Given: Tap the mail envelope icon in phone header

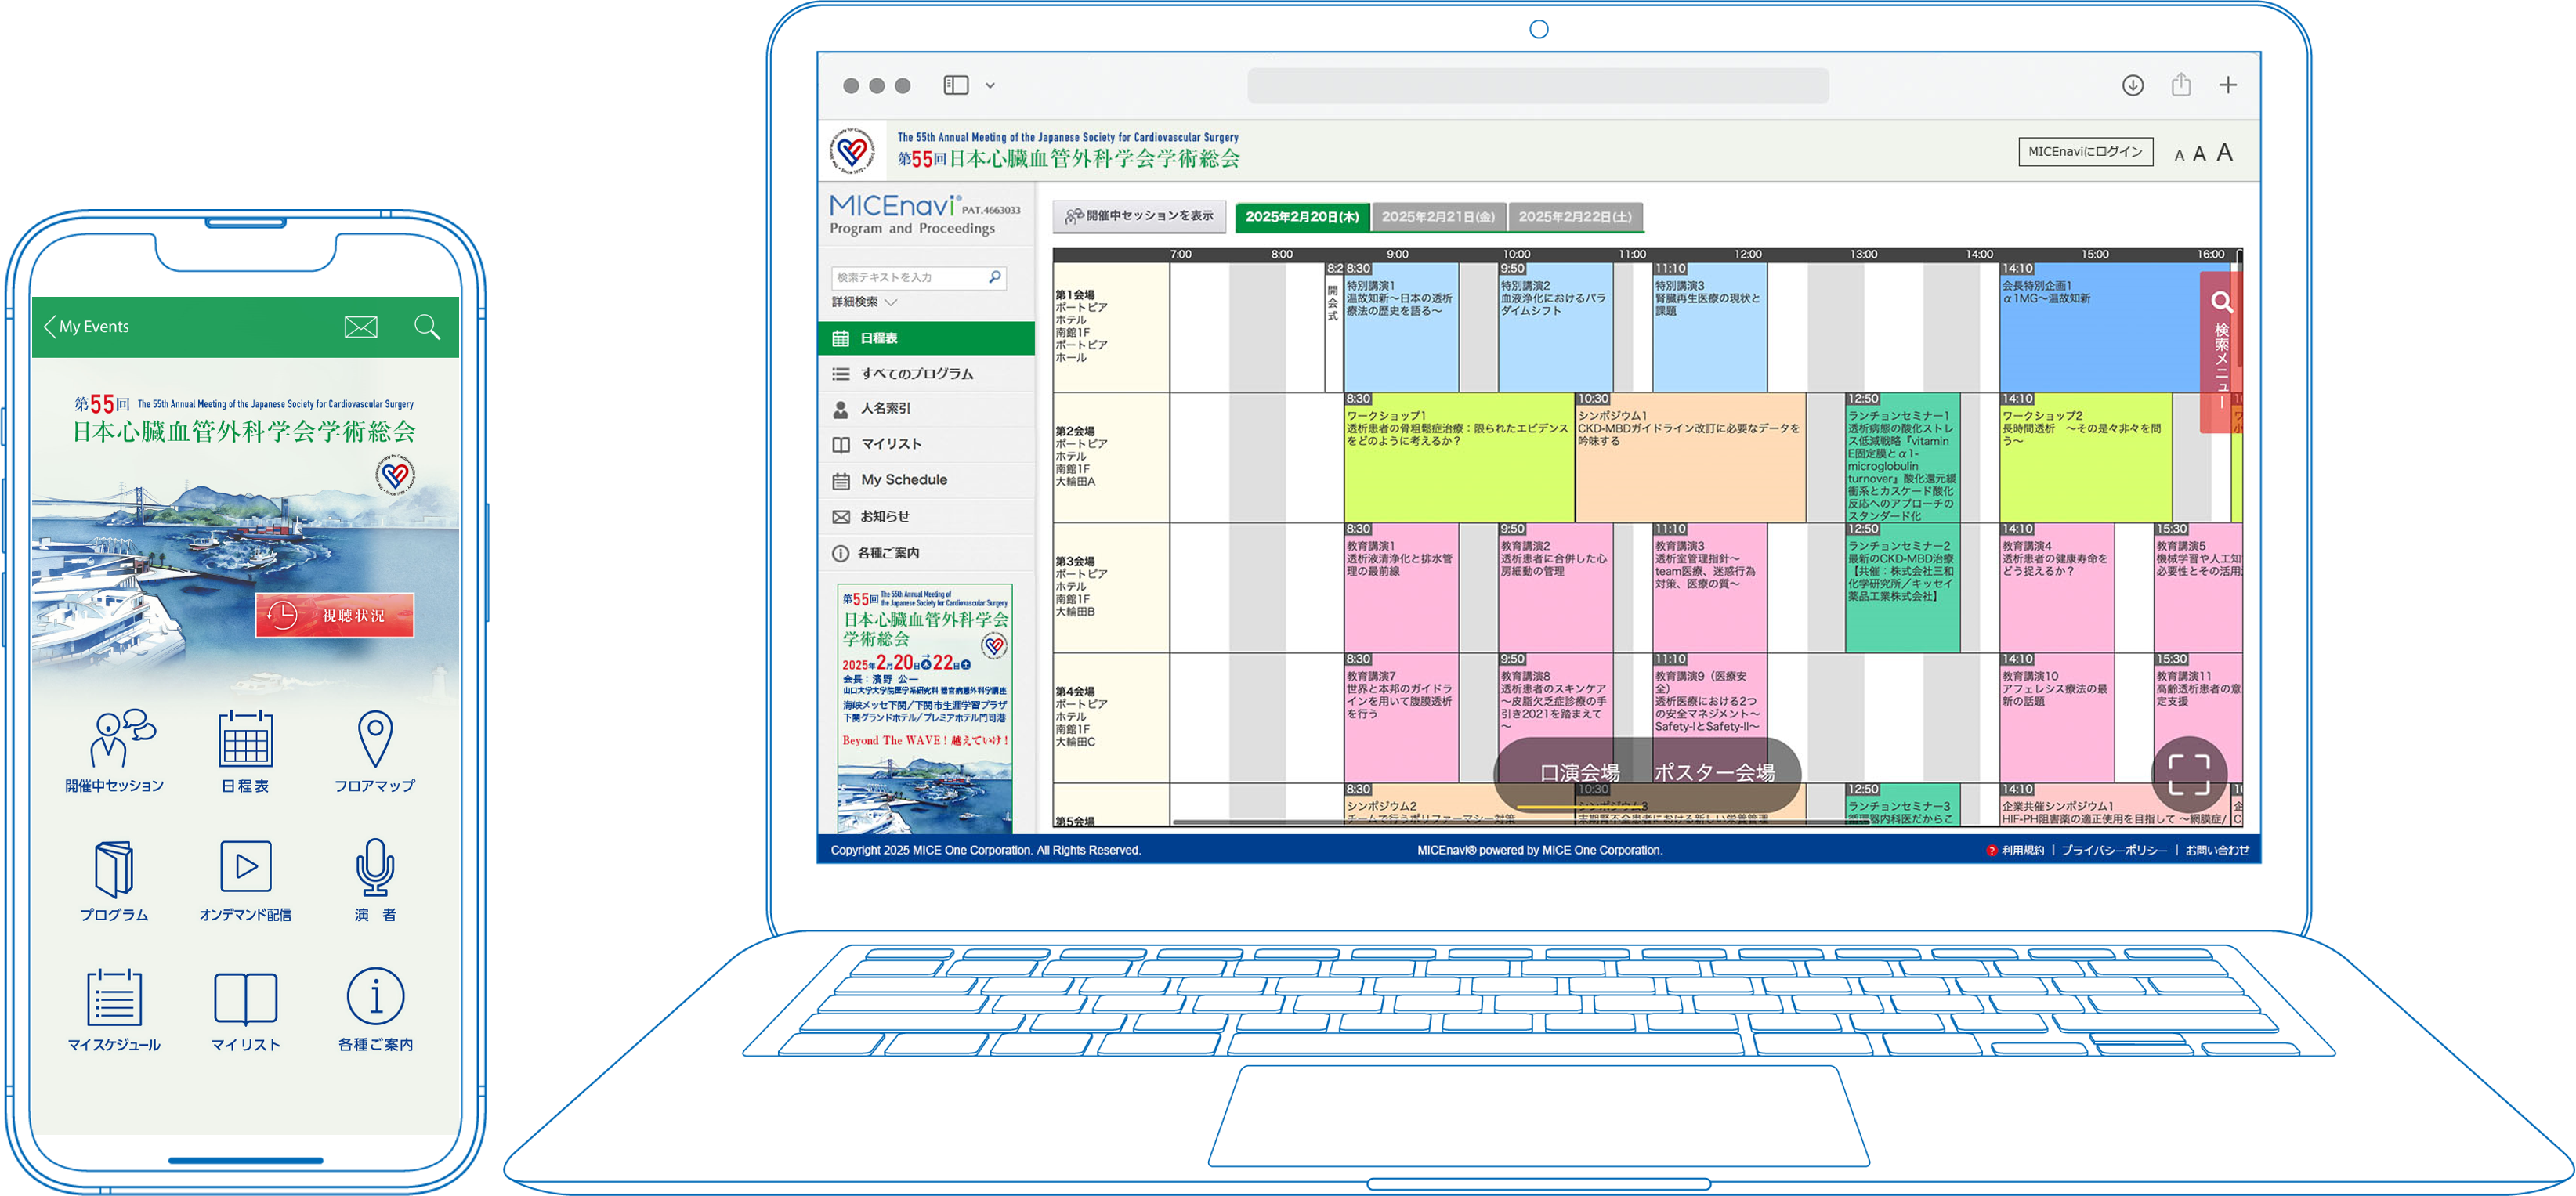Looking at the screenshot, I should (x=361, y=327).
